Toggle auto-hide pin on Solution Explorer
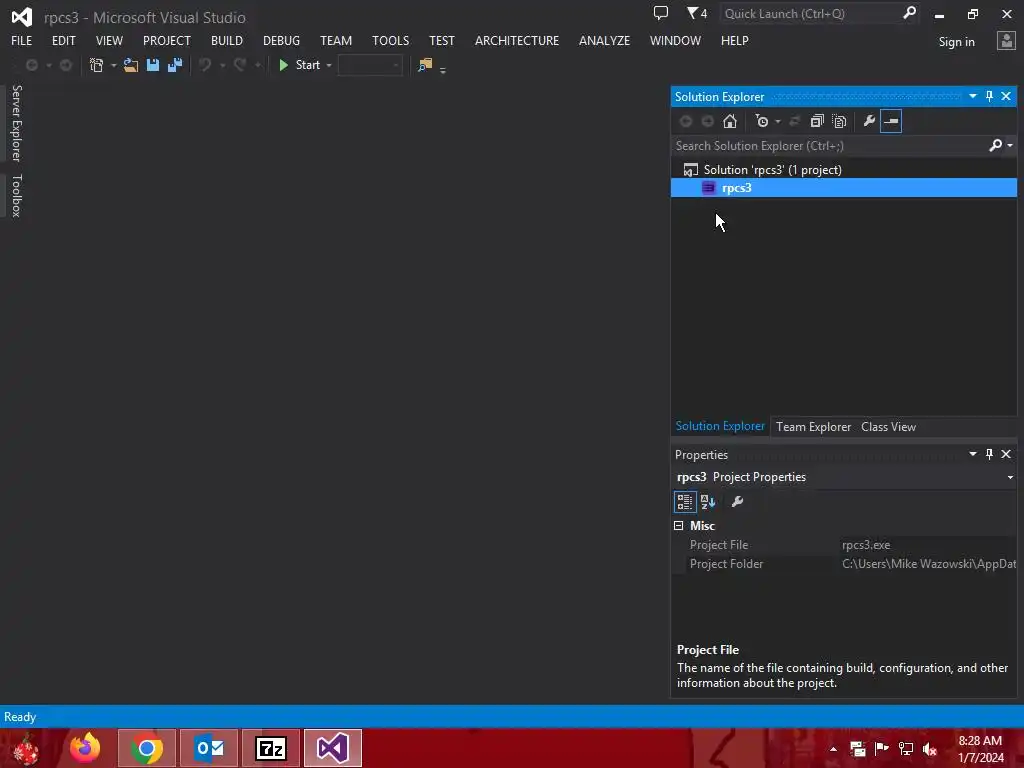Screen dimensions: 1024x768 coord(989,96)
